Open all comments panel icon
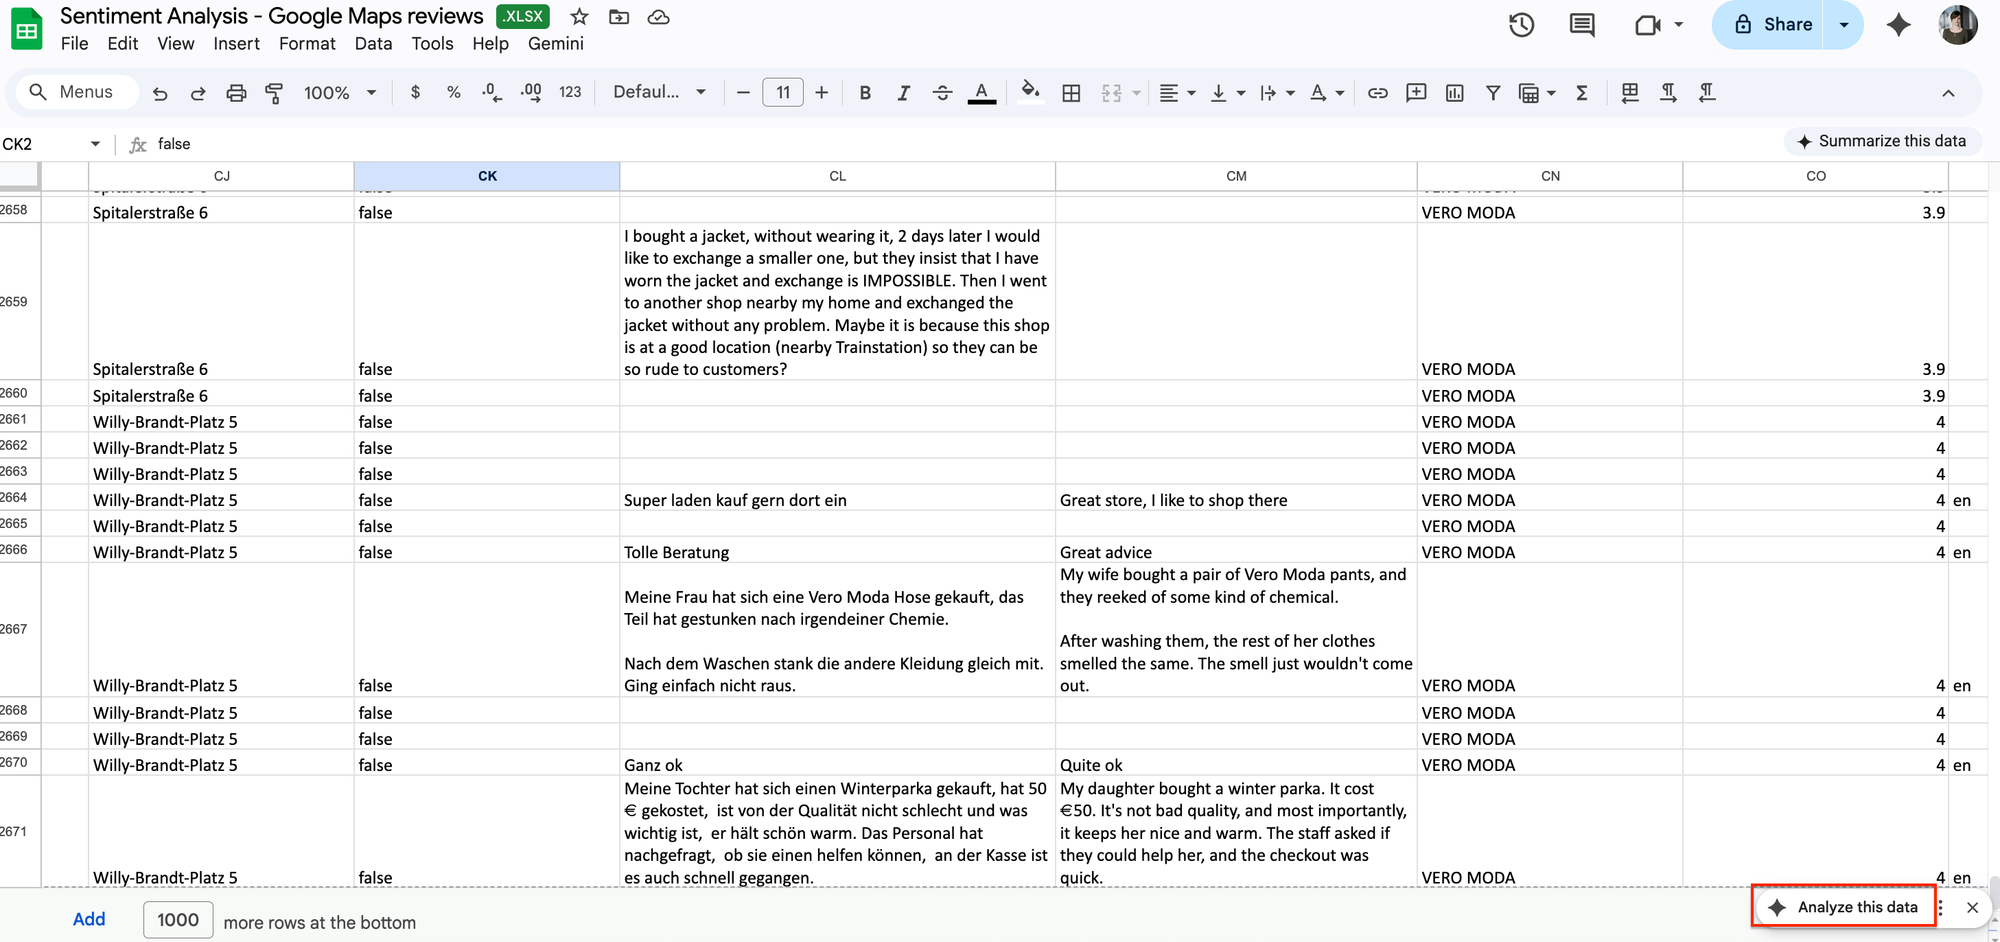Viewport: 2000px width, 942px height. (1582, 25)
